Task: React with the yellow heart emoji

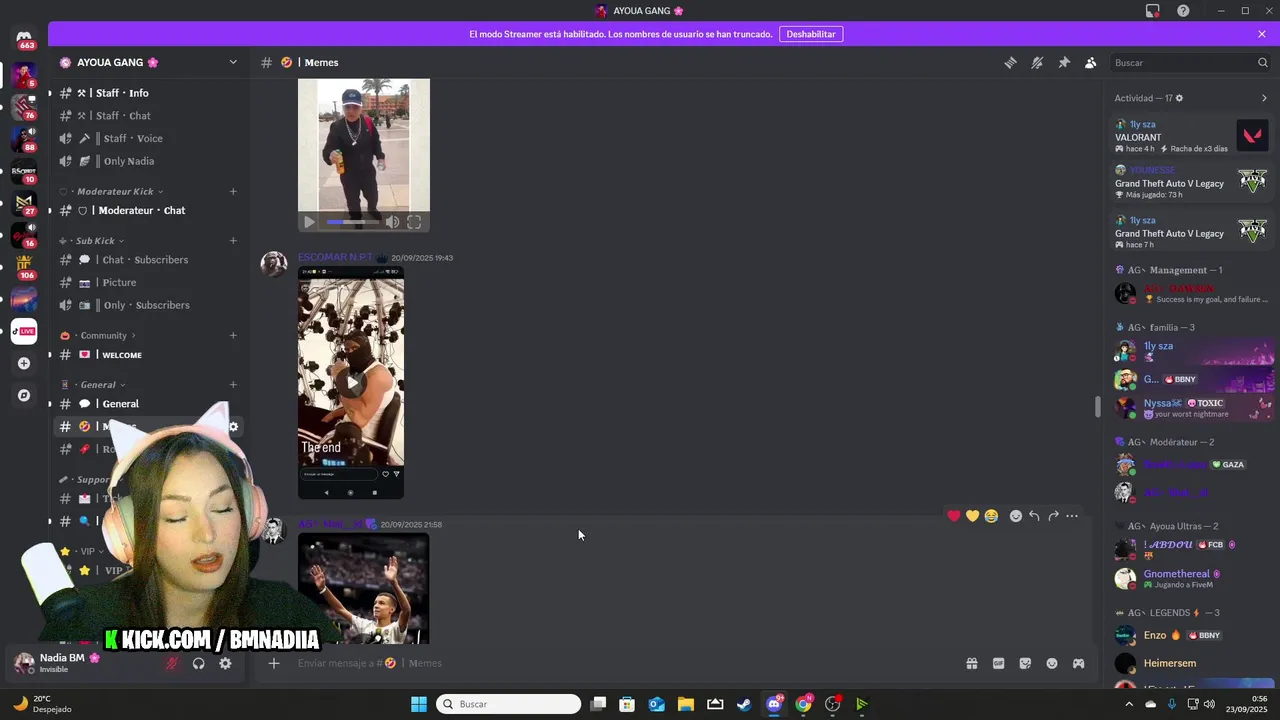Action: click(972, 516)
